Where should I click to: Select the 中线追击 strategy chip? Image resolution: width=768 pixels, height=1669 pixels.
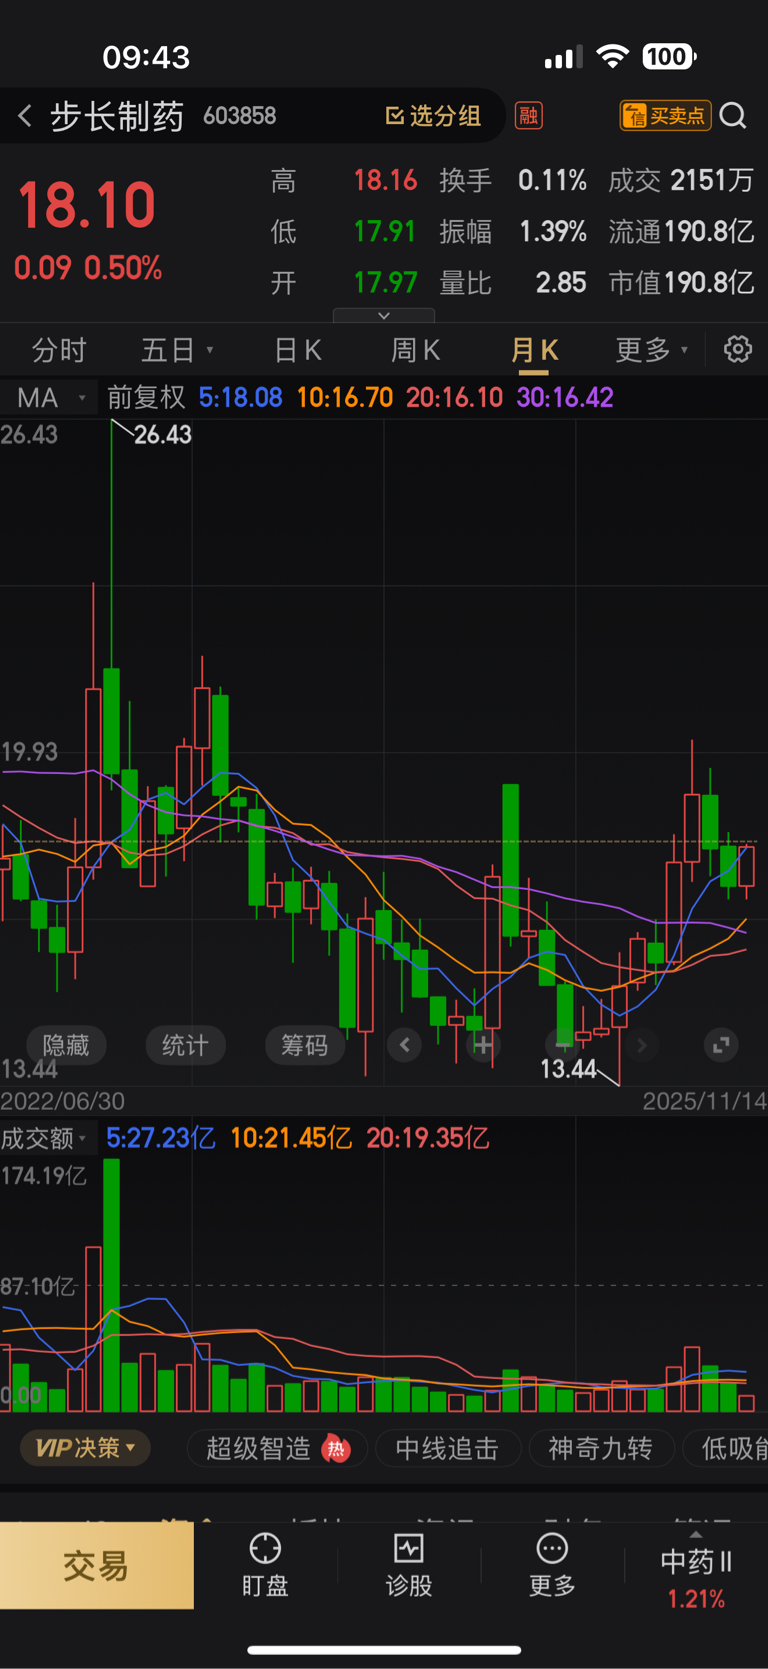[x=447, y=1448]
